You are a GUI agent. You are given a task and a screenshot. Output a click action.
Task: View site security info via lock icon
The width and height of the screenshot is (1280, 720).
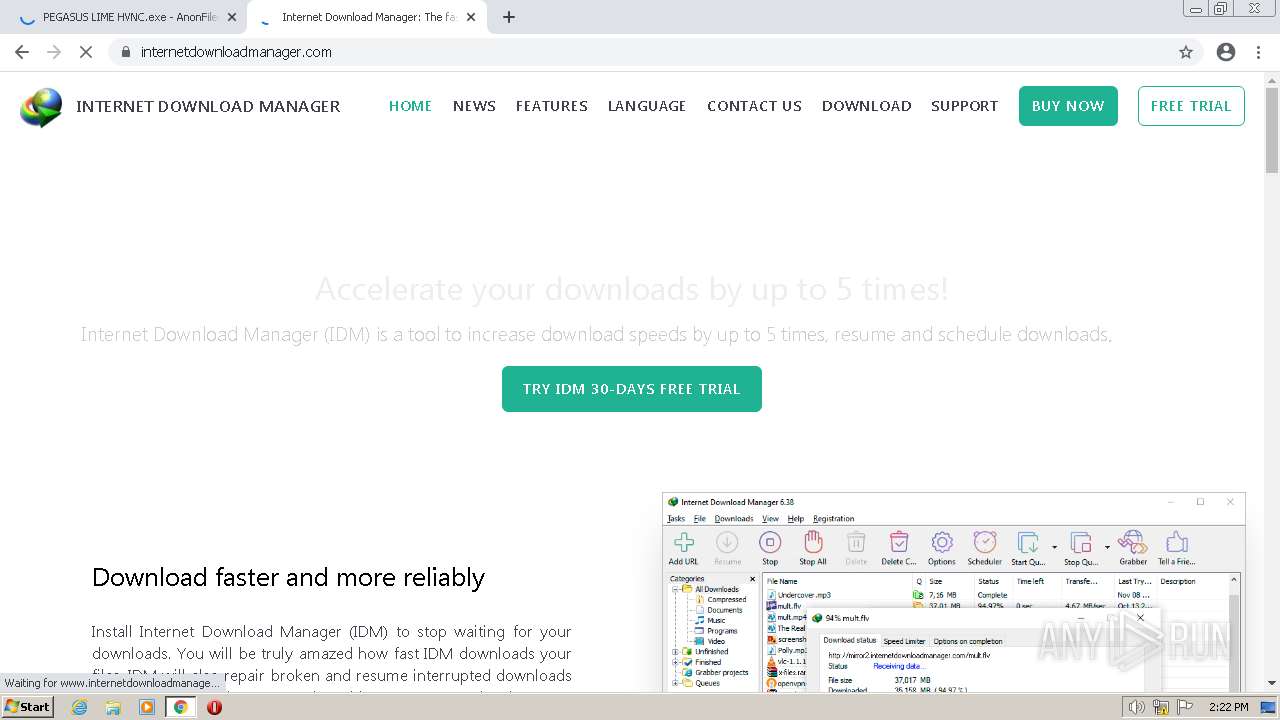pyautogui.click(x=126, y=52)
